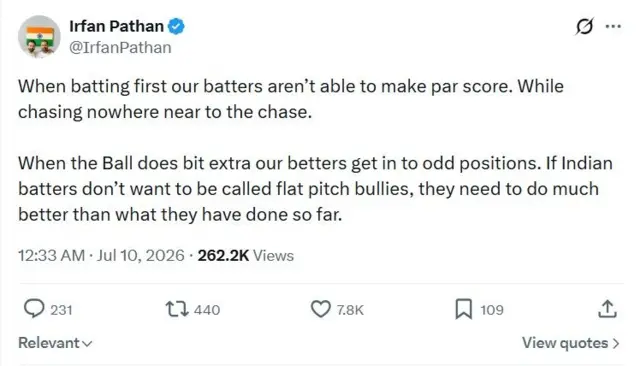Click the @IrfanPathan handle
The width and height of the screenshot is (640, 366).
[120, 48]
